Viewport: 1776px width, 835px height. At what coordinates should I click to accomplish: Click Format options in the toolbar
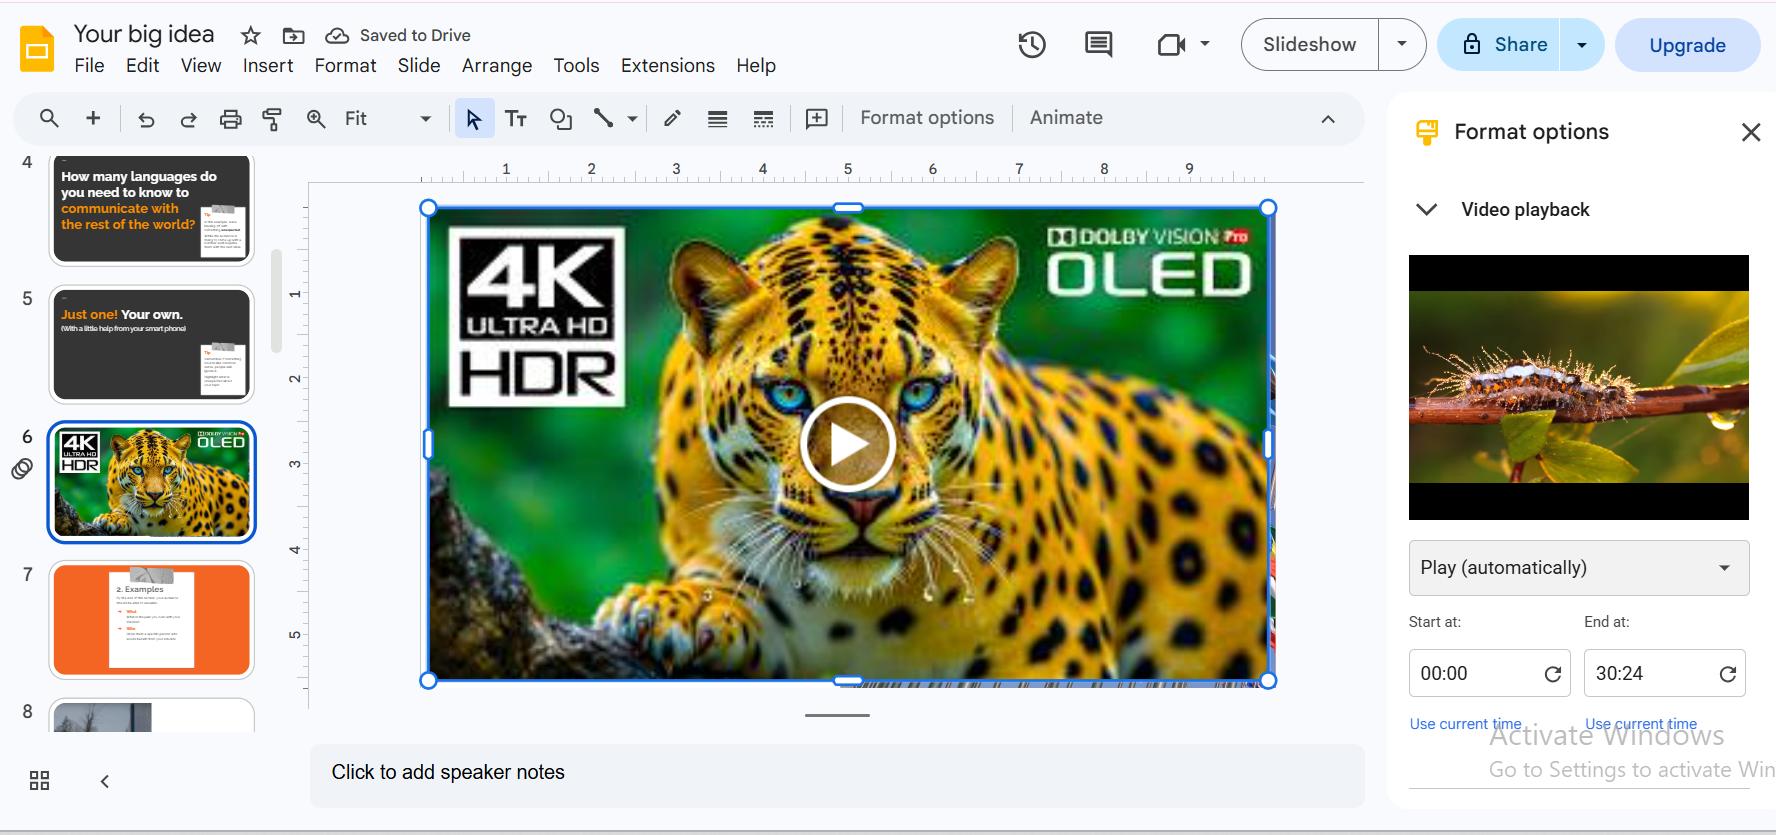pos(927,118)
